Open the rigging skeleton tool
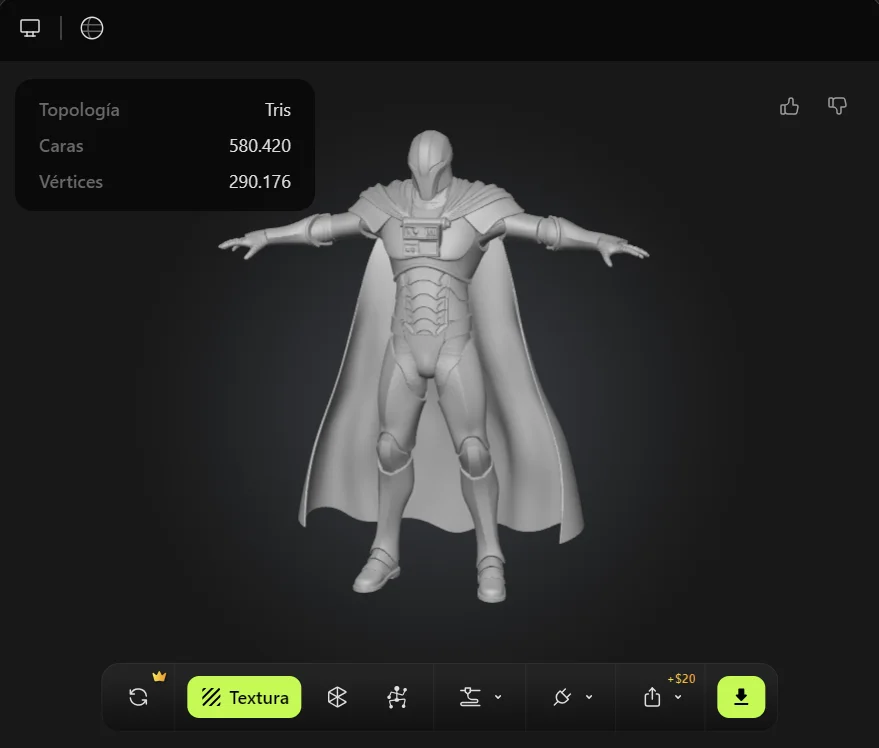Viewport: 879px width, 748px height. (x=397, y=697)
